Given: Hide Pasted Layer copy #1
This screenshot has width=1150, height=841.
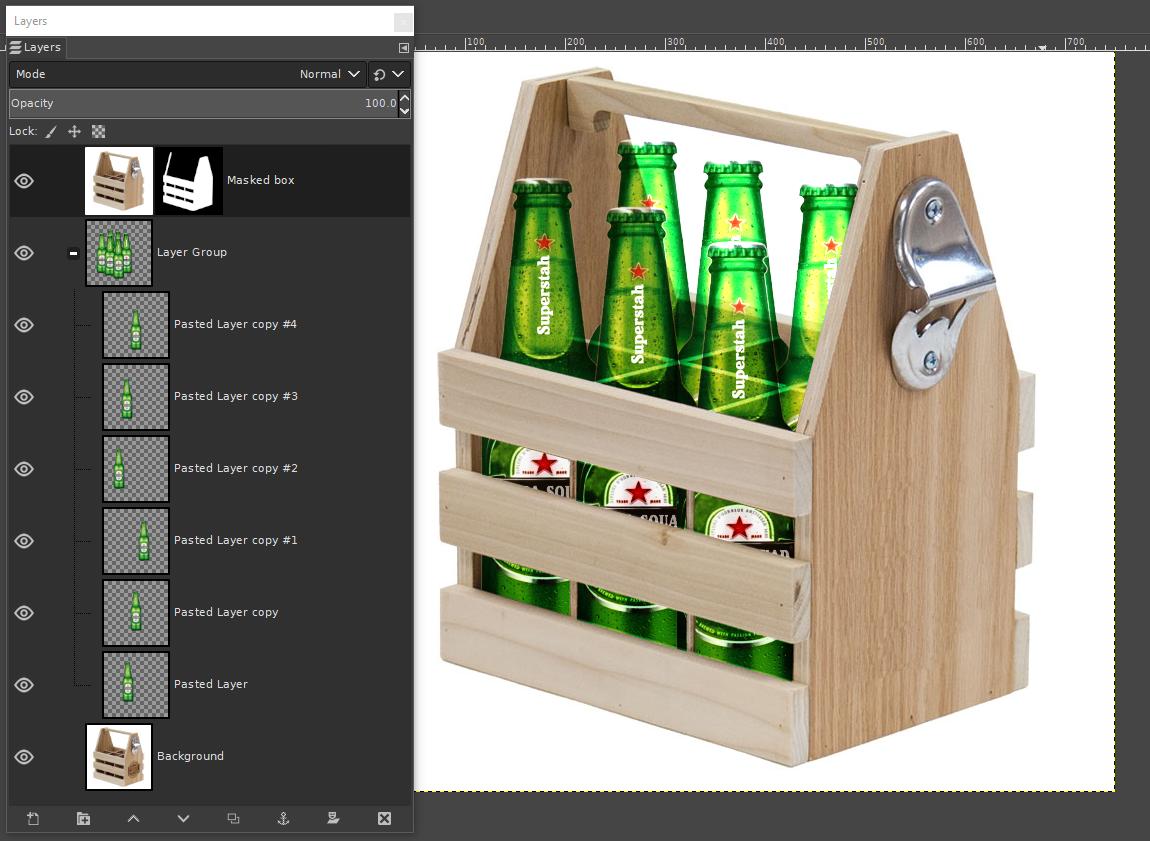Looking at the screenshot, I should click(24, 540).
